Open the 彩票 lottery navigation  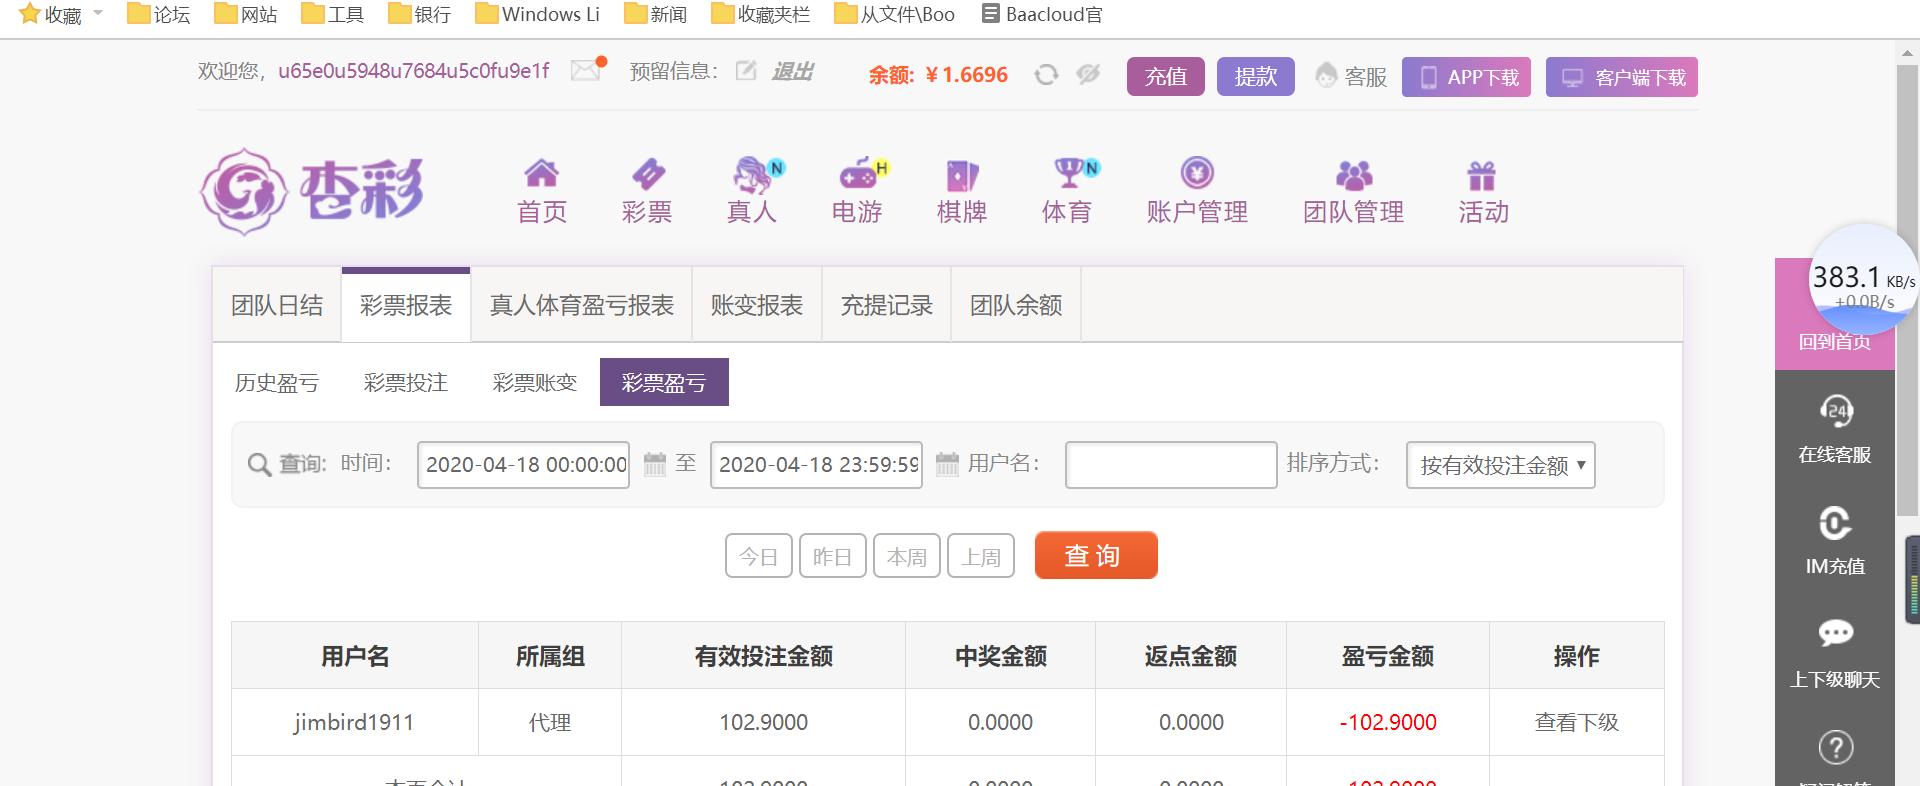coord(647,191)
